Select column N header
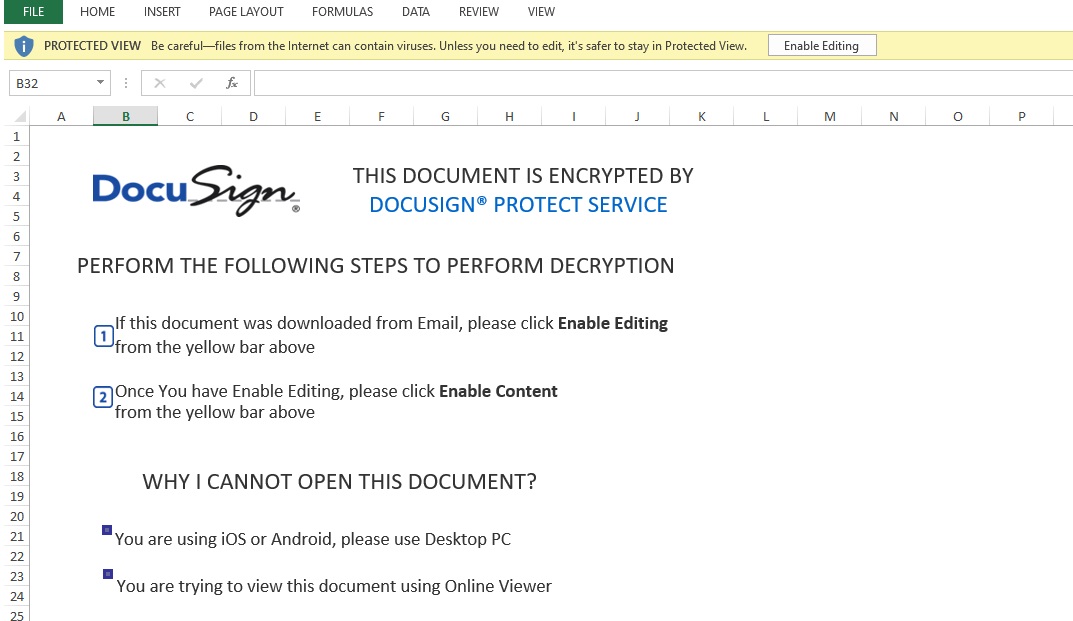1073x621 pixels. tap(894, 116)
